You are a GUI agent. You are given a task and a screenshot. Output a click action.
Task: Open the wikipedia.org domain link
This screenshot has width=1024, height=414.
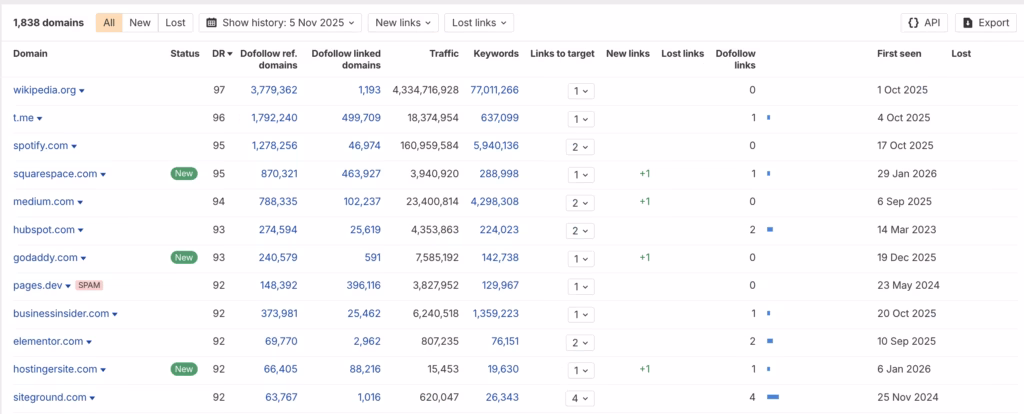44,90
